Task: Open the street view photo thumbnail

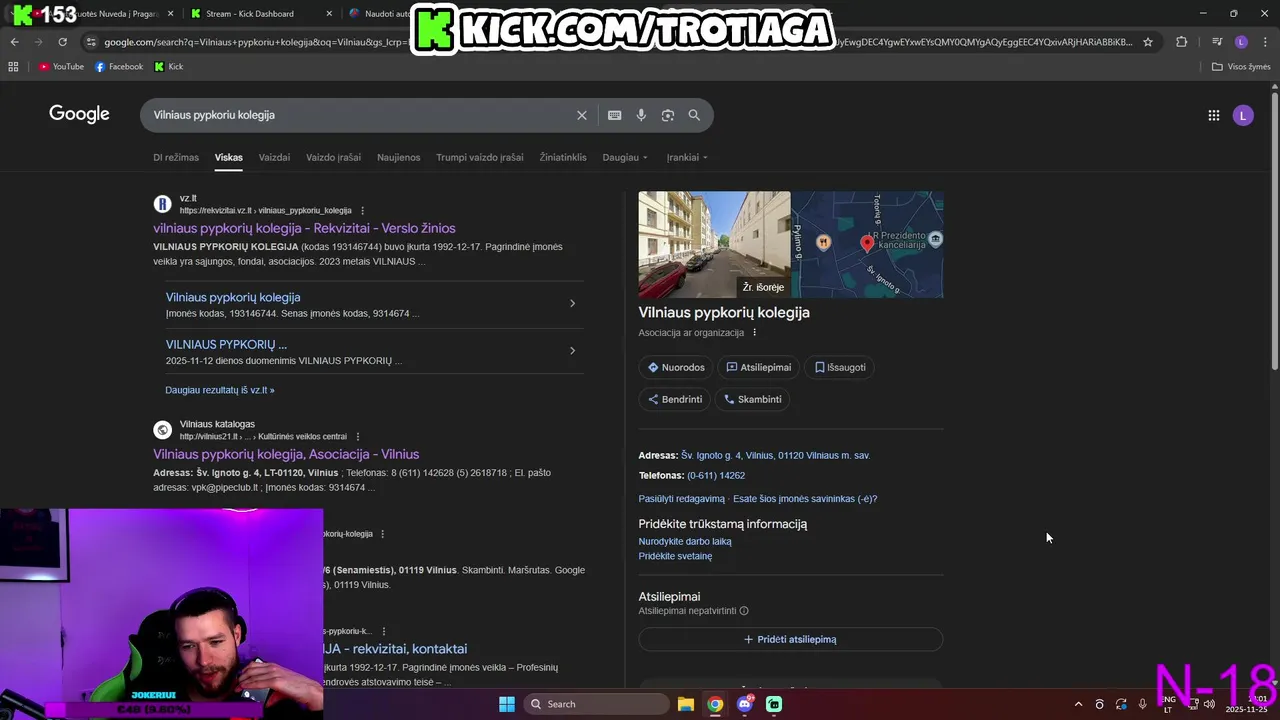Action: (714, 244)
